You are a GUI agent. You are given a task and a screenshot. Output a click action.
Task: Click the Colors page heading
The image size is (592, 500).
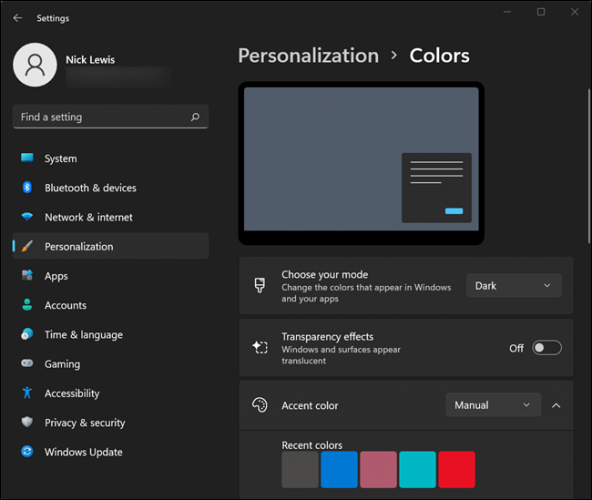click(439, 56)
